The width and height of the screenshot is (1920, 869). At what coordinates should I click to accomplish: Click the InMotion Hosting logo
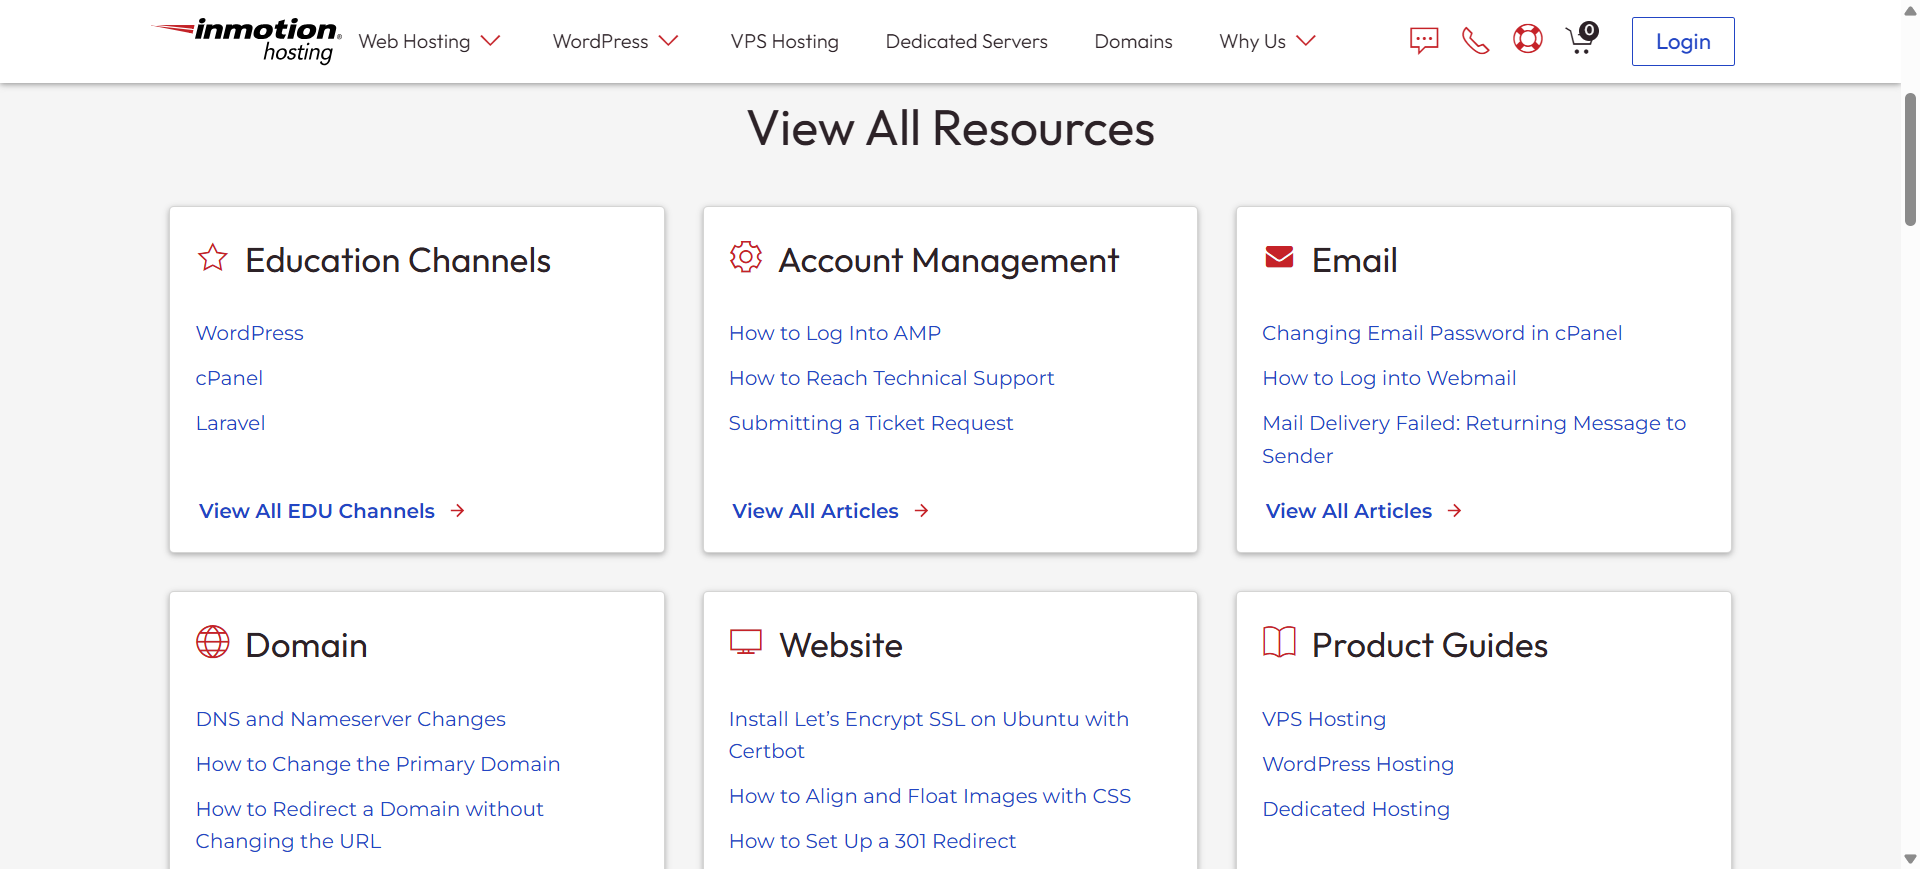[x=246, y=41]
